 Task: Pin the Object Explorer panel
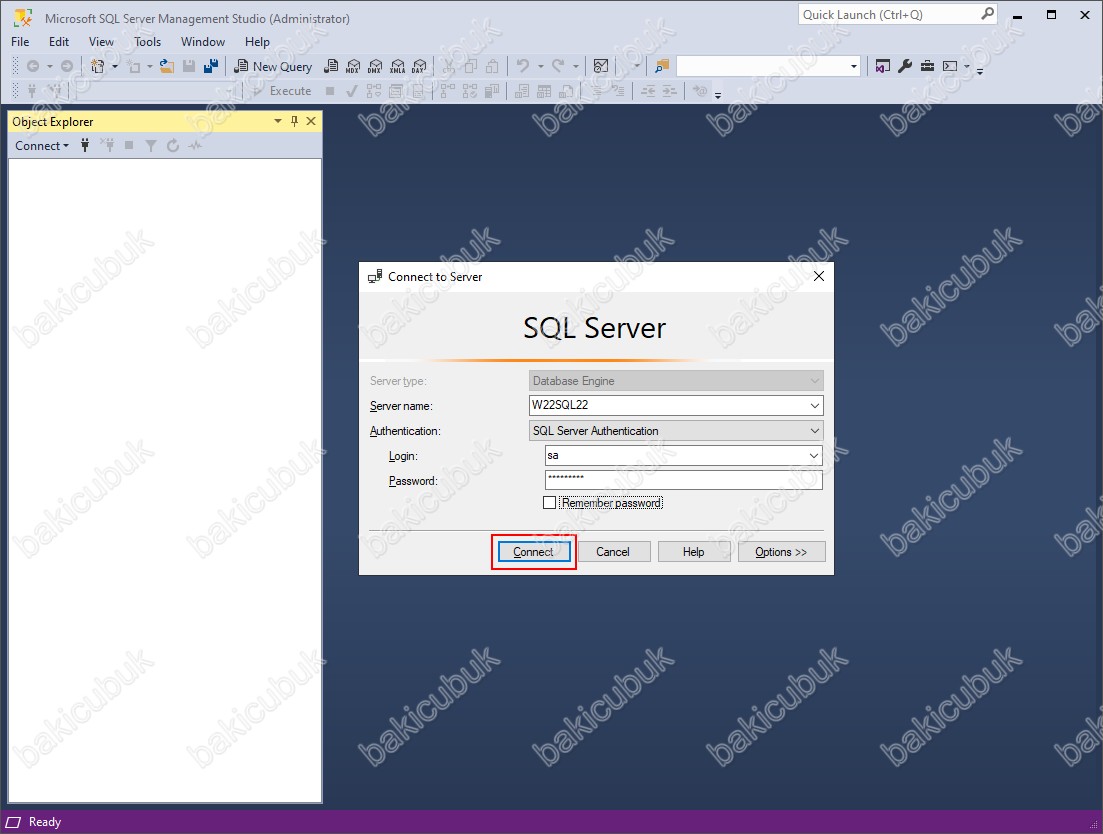295,121
